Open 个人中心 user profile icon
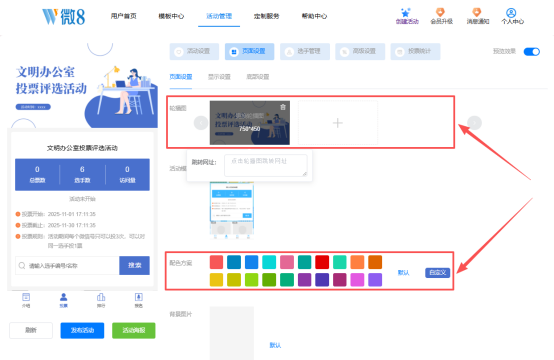 tap(511, 13)
